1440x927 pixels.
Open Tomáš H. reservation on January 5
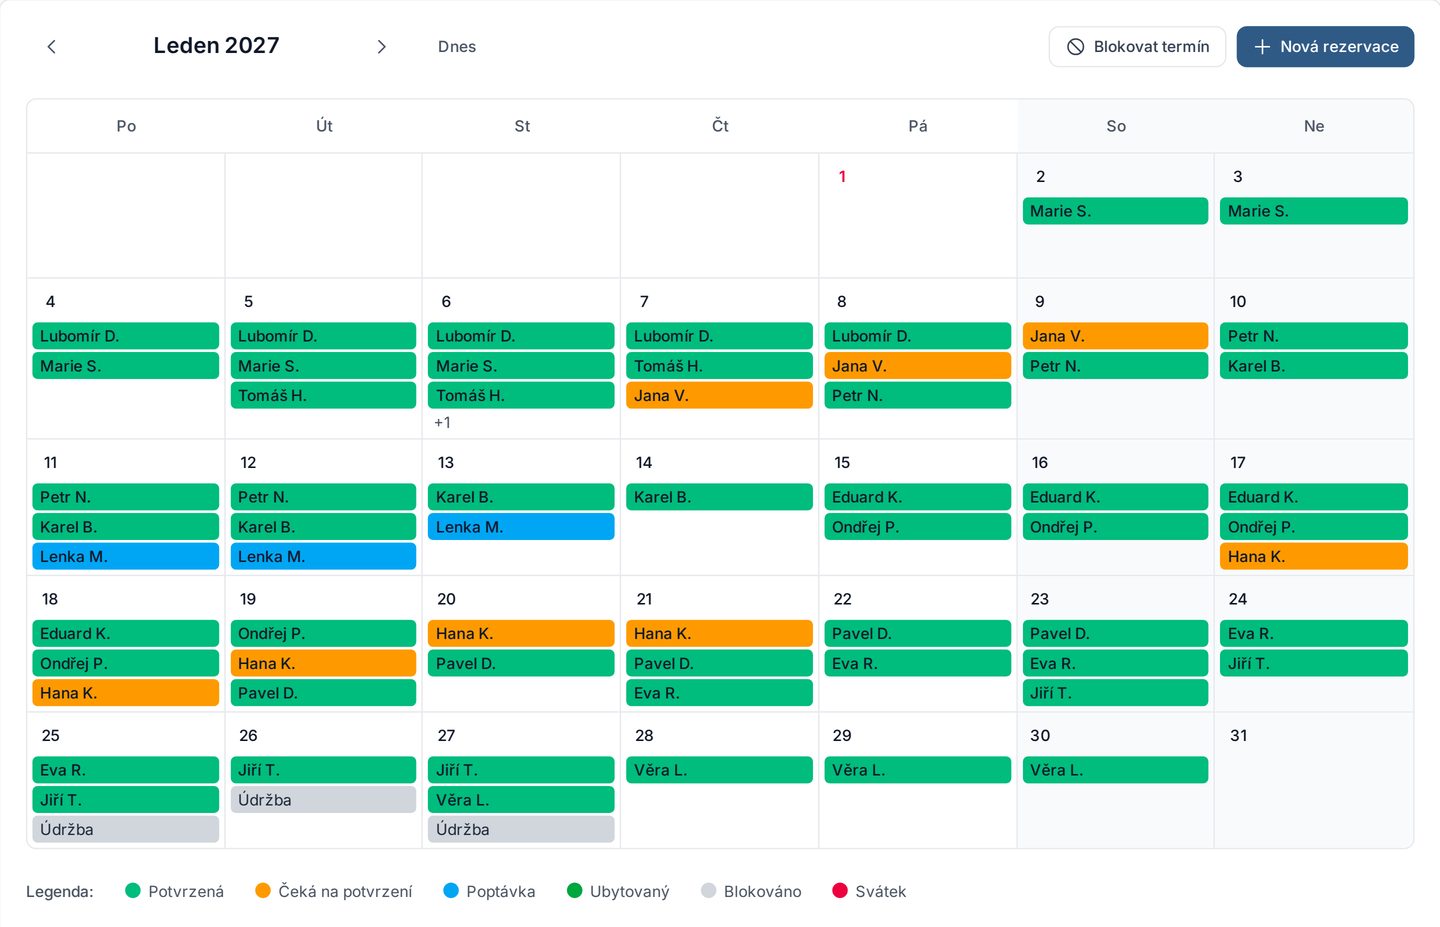pyautogui.click(x=323, y=396)
